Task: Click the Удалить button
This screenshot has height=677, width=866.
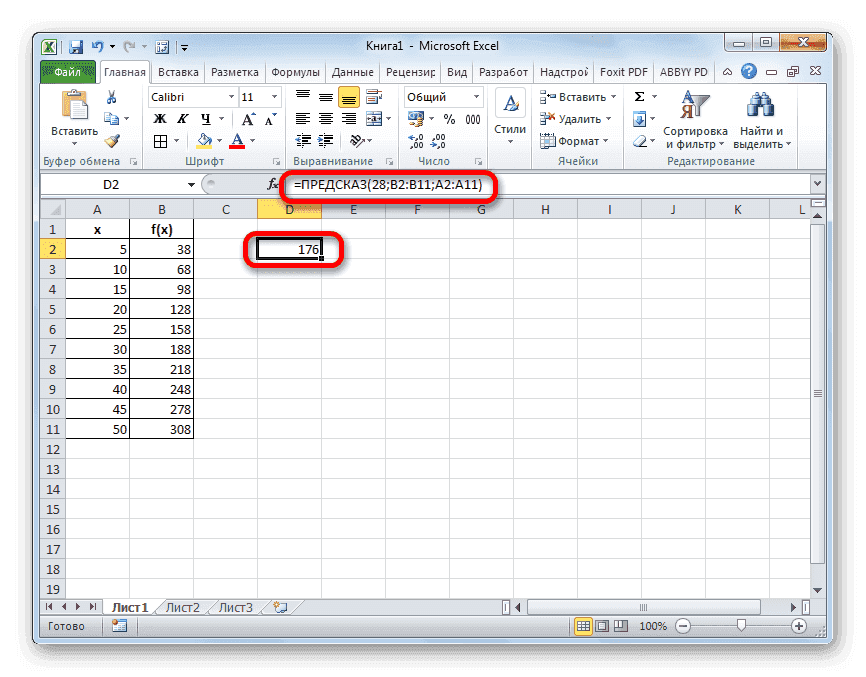Action: [x=573, y=118]
